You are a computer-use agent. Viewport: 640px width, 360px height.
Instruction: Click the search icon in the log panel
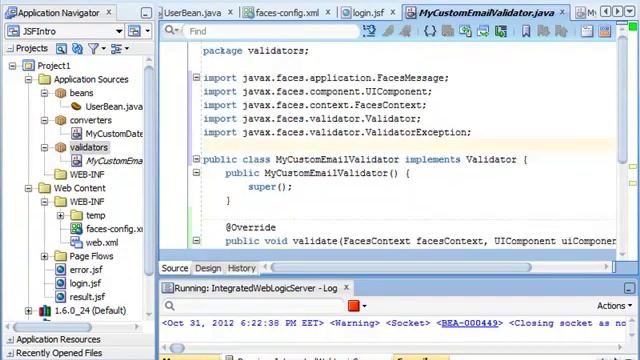tap(170, 306)
